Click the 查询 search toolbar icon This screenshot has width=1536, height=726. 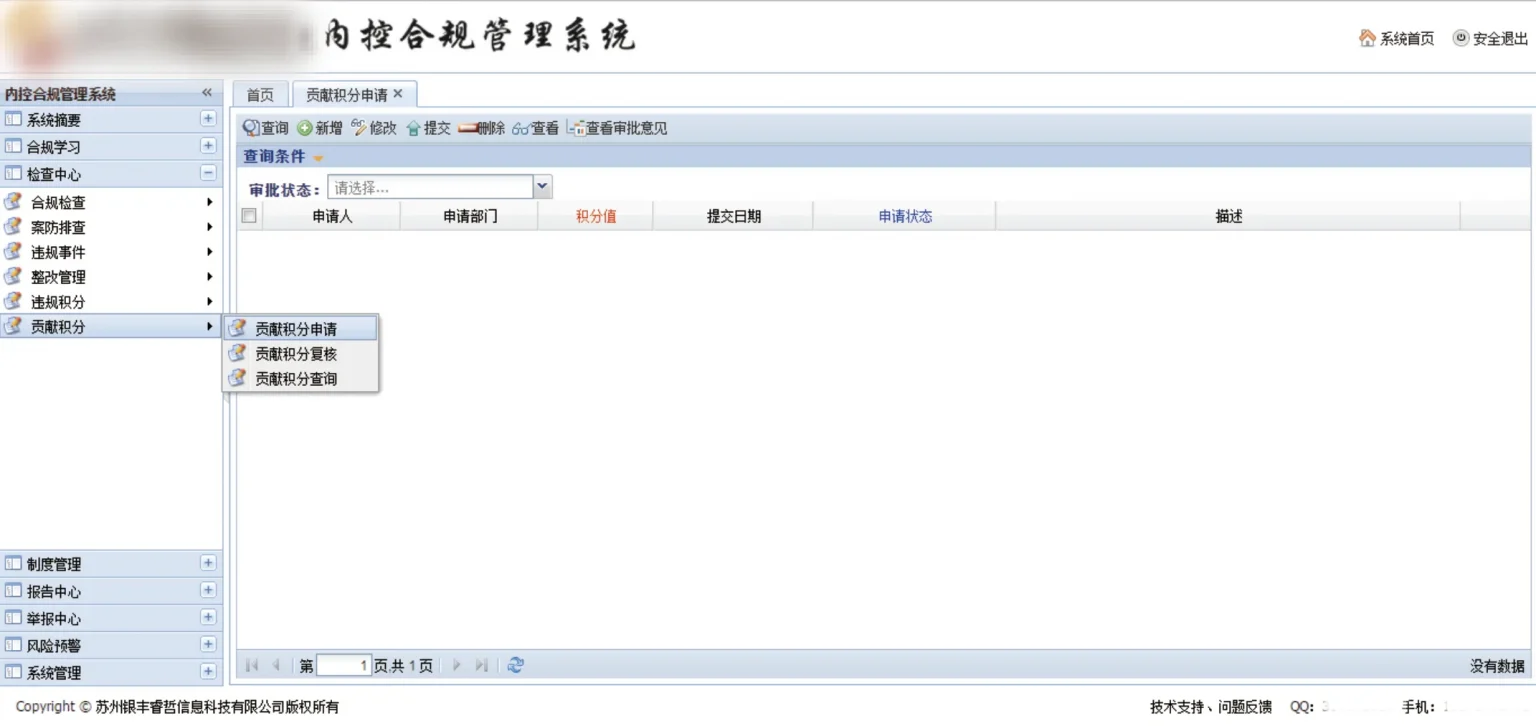coord(251,128)
